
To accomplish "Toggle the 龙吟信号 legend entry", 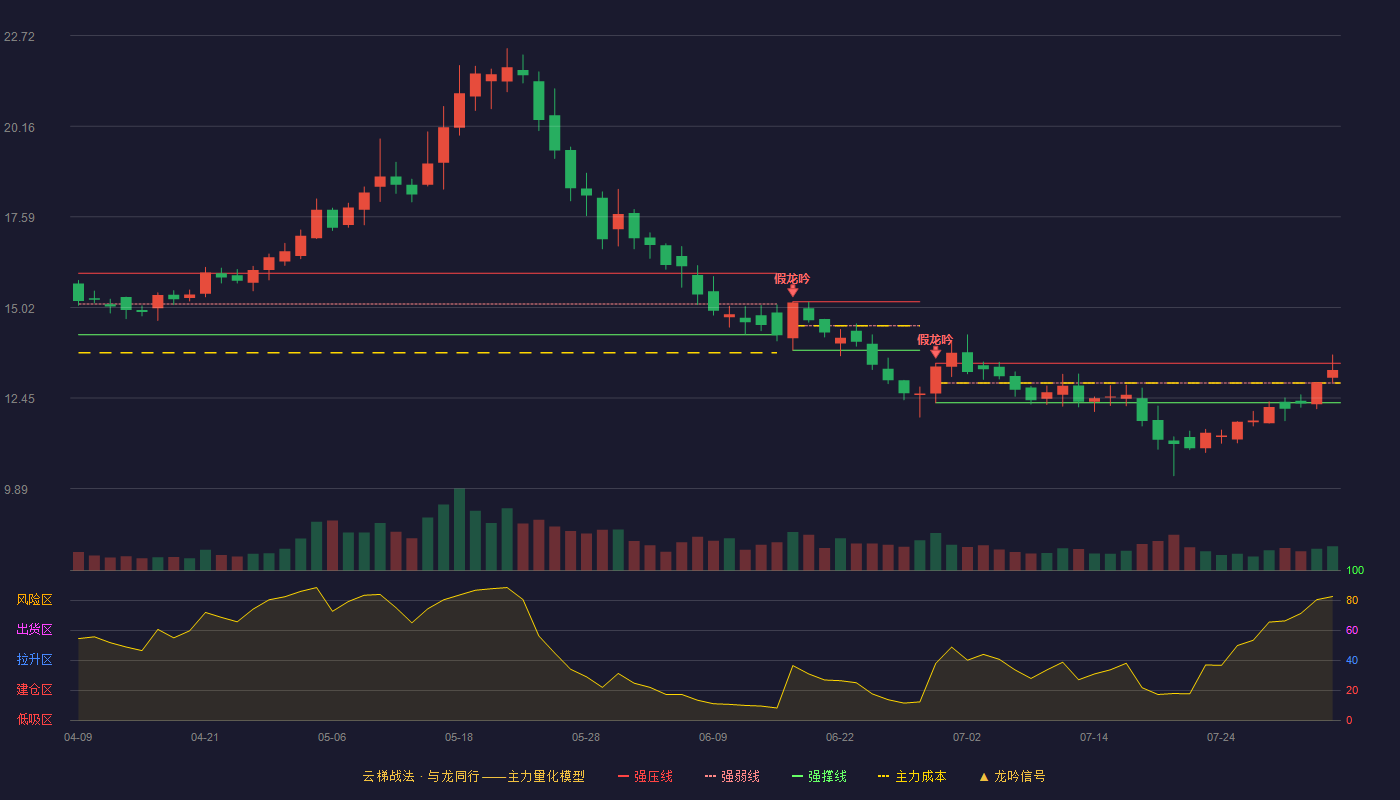I will (1012, 776).
